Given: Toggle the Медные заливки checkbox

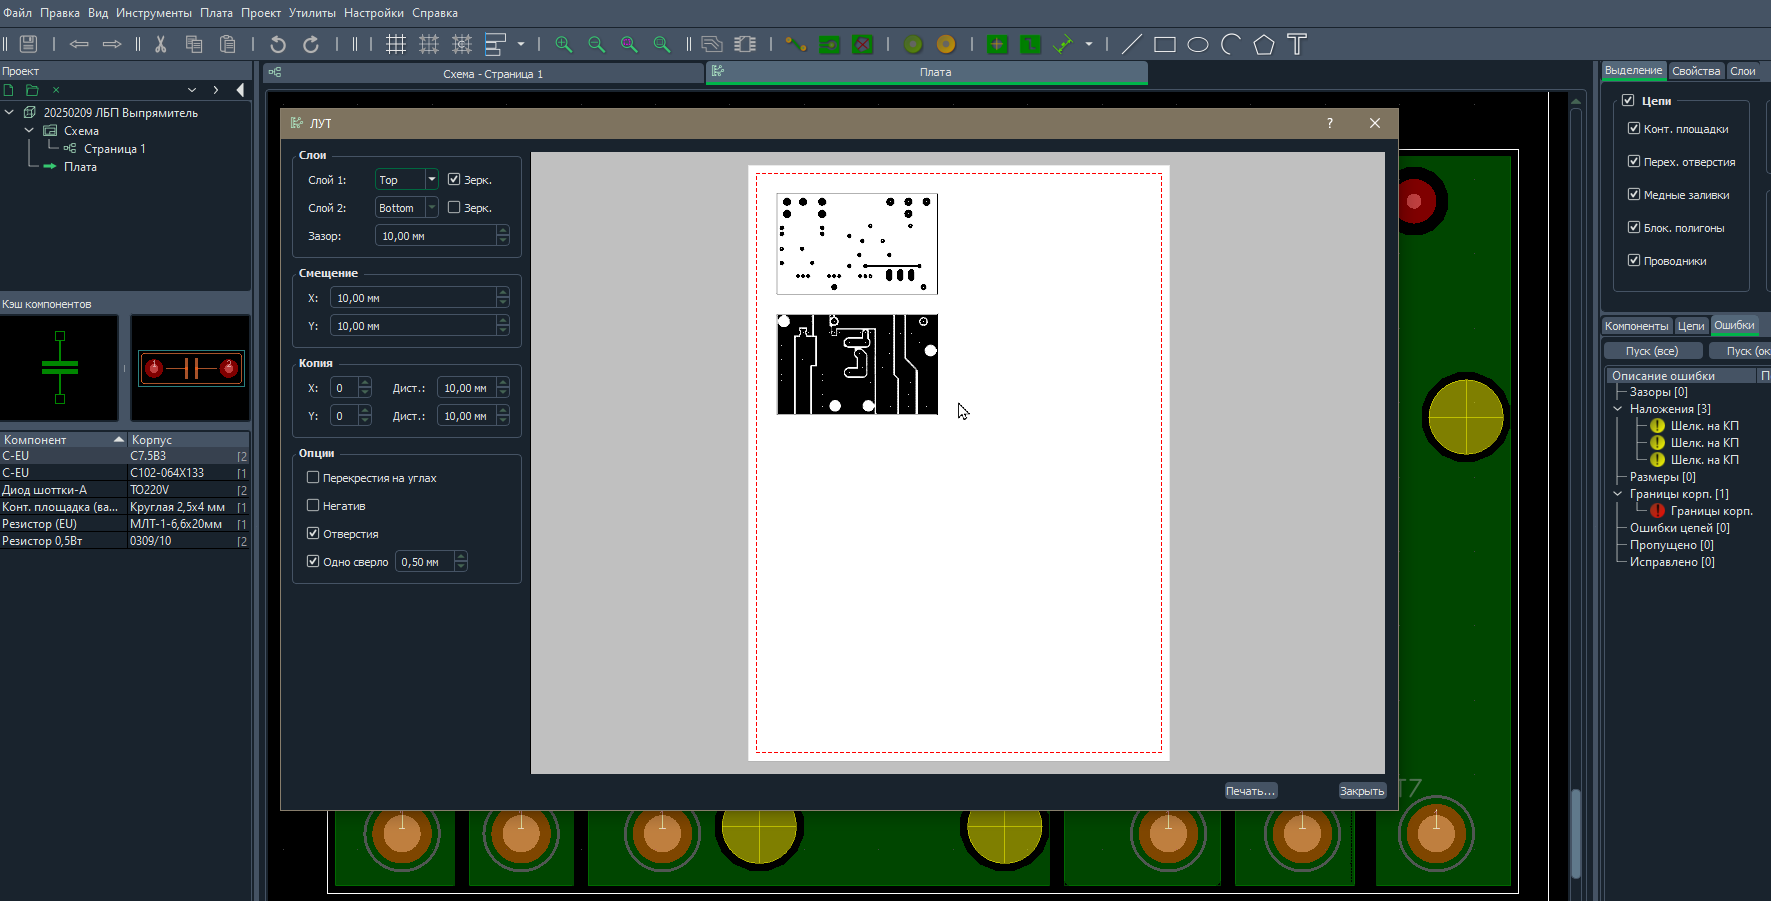Looking at the screenshot, I should pyautogui.click(x=1634, y=195).
